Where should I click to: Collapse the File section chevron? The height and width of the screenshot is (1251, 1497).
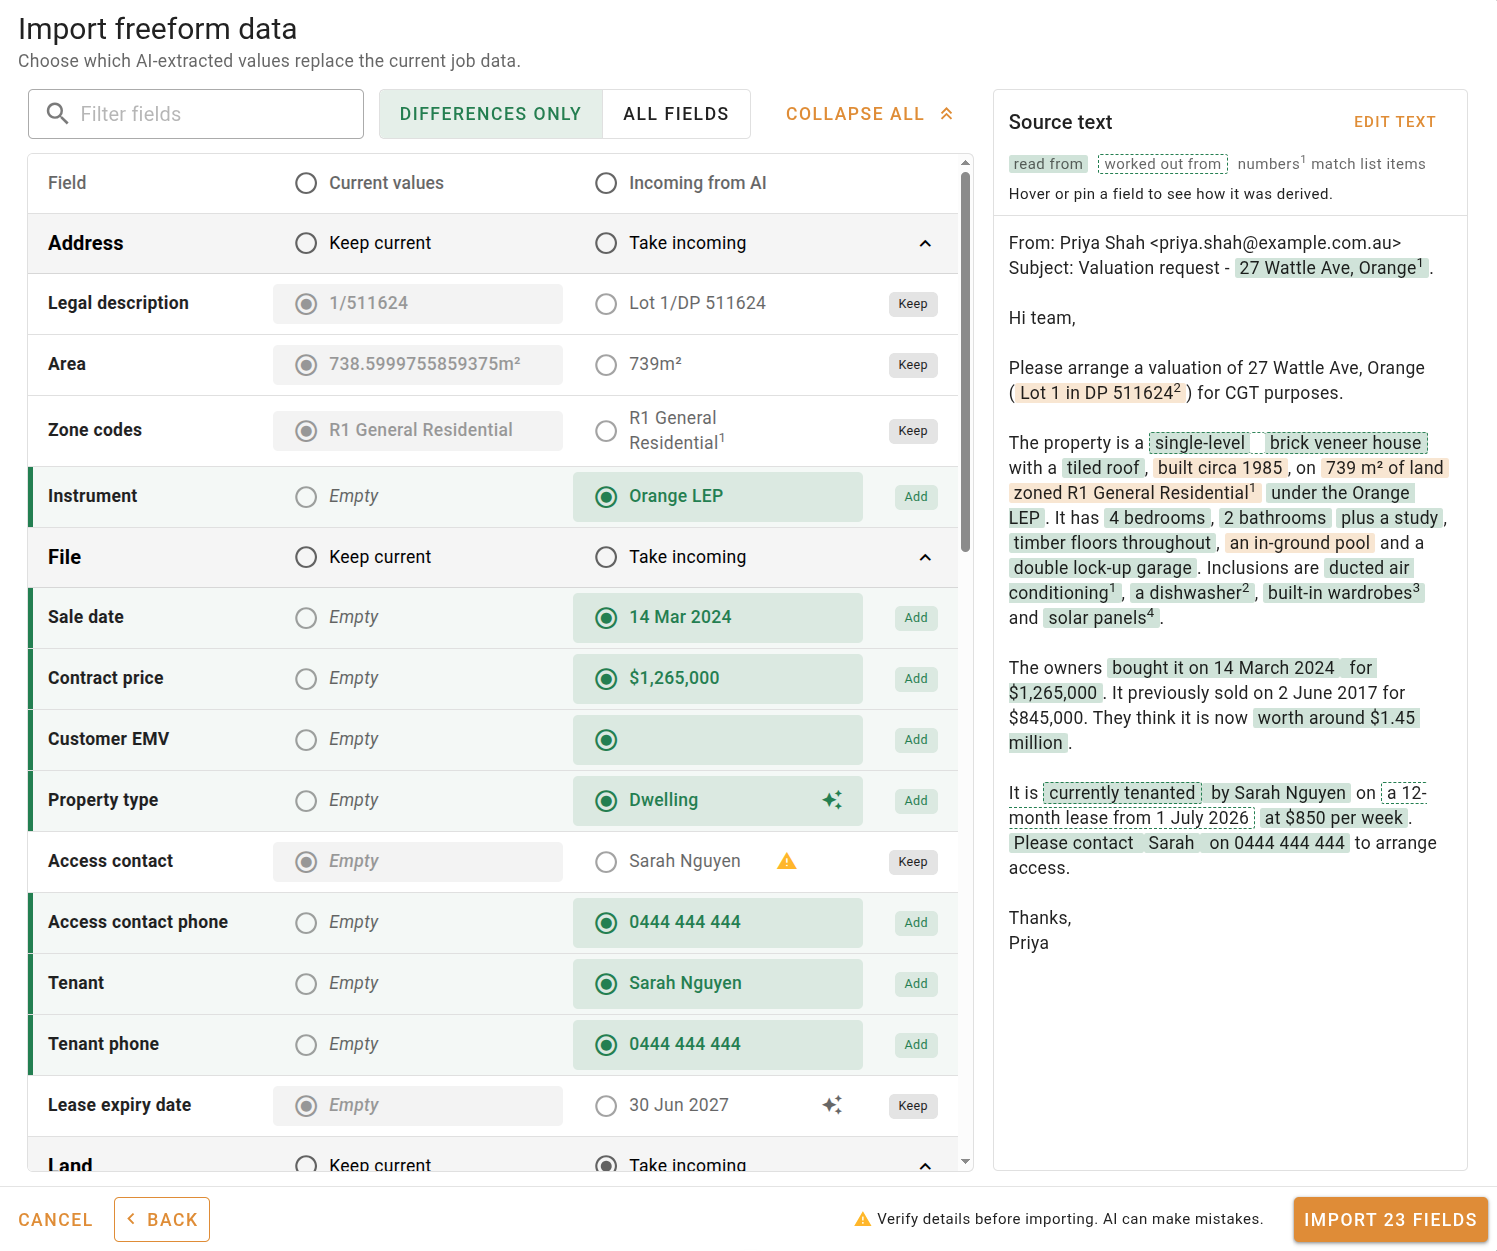[925, 557]
